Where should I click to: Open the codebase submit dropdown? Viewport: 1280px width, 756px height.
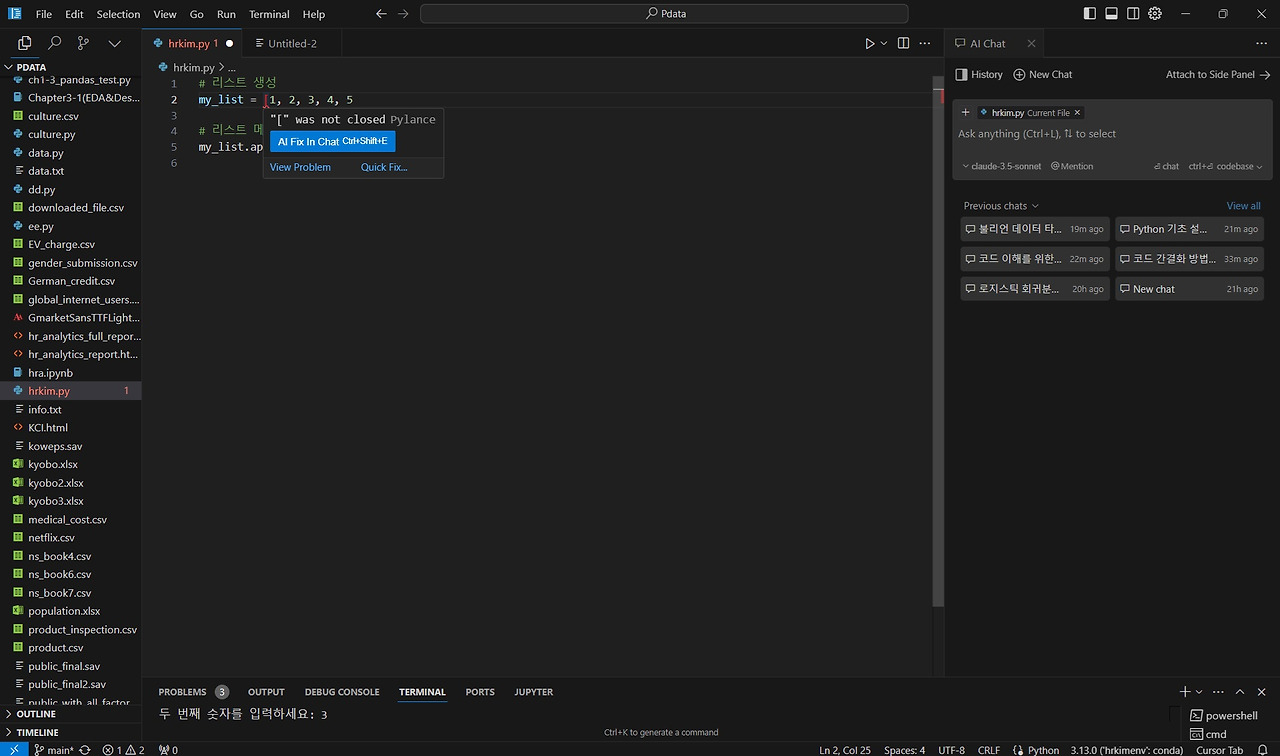[x=1226, y=166]
